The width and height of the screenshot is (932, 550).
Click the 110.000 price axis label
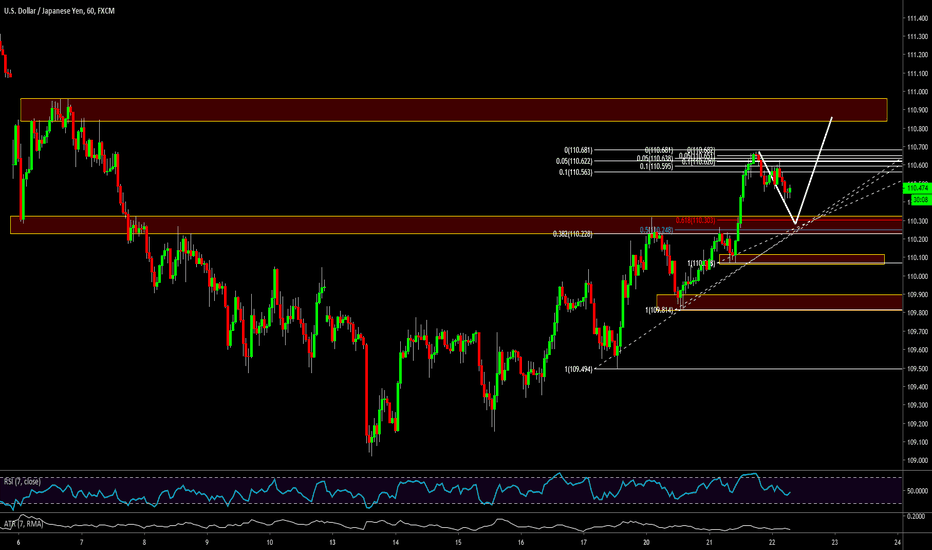[x=918, y=276]
